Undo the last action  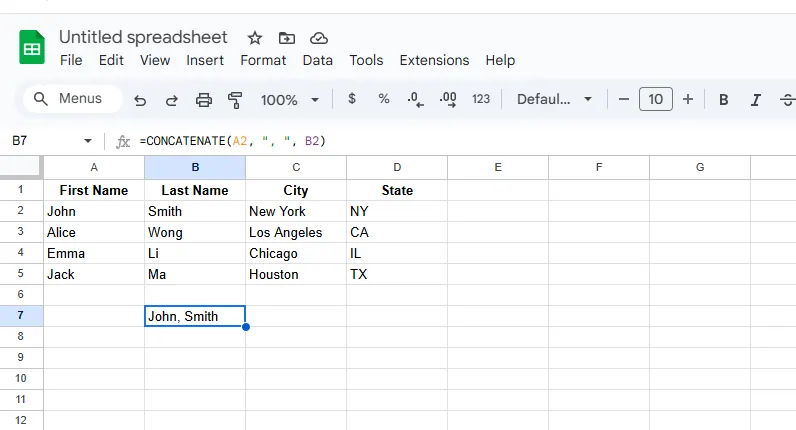pos(140,100)
